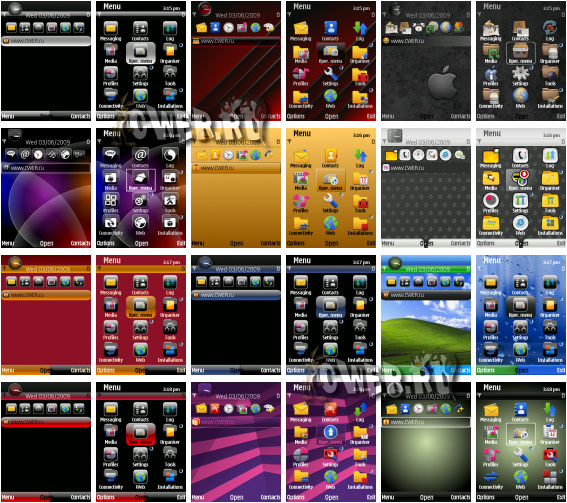
Task: Click the Apple logo wallpaper thumbnail
Action: point(426,61)
